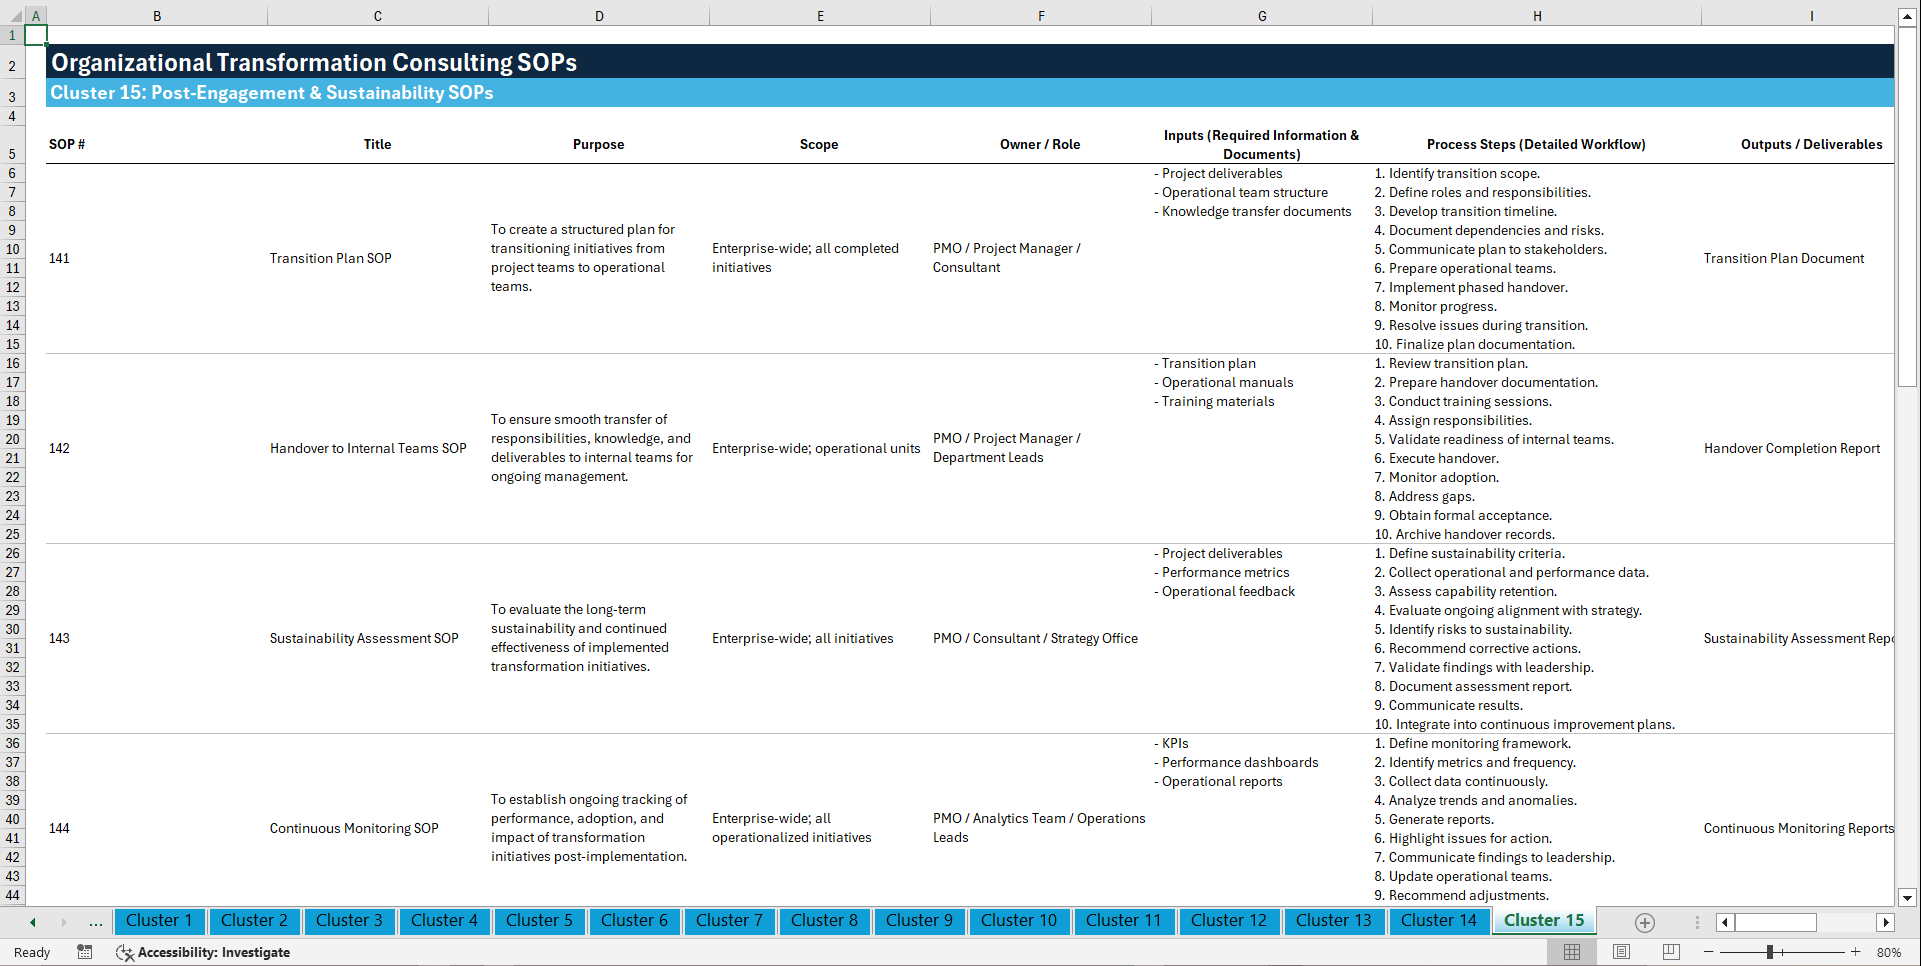The image size is (1921, 966).
Task: Select row 11 header
Action: tap(12, 268)
